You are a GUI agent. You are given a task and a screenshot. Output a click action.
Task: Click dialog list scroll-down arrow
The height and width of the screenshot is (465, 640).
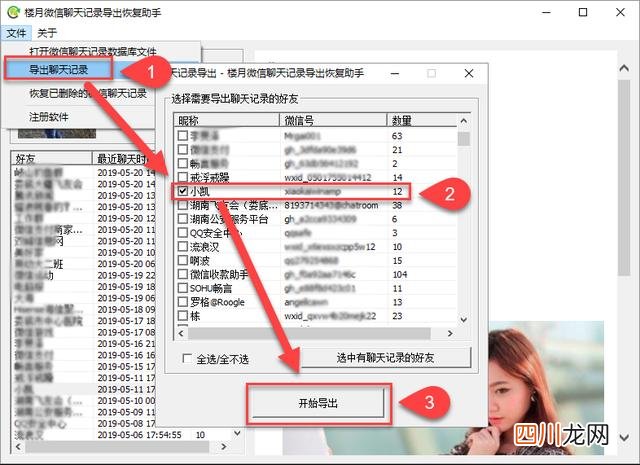click(463, 320)
